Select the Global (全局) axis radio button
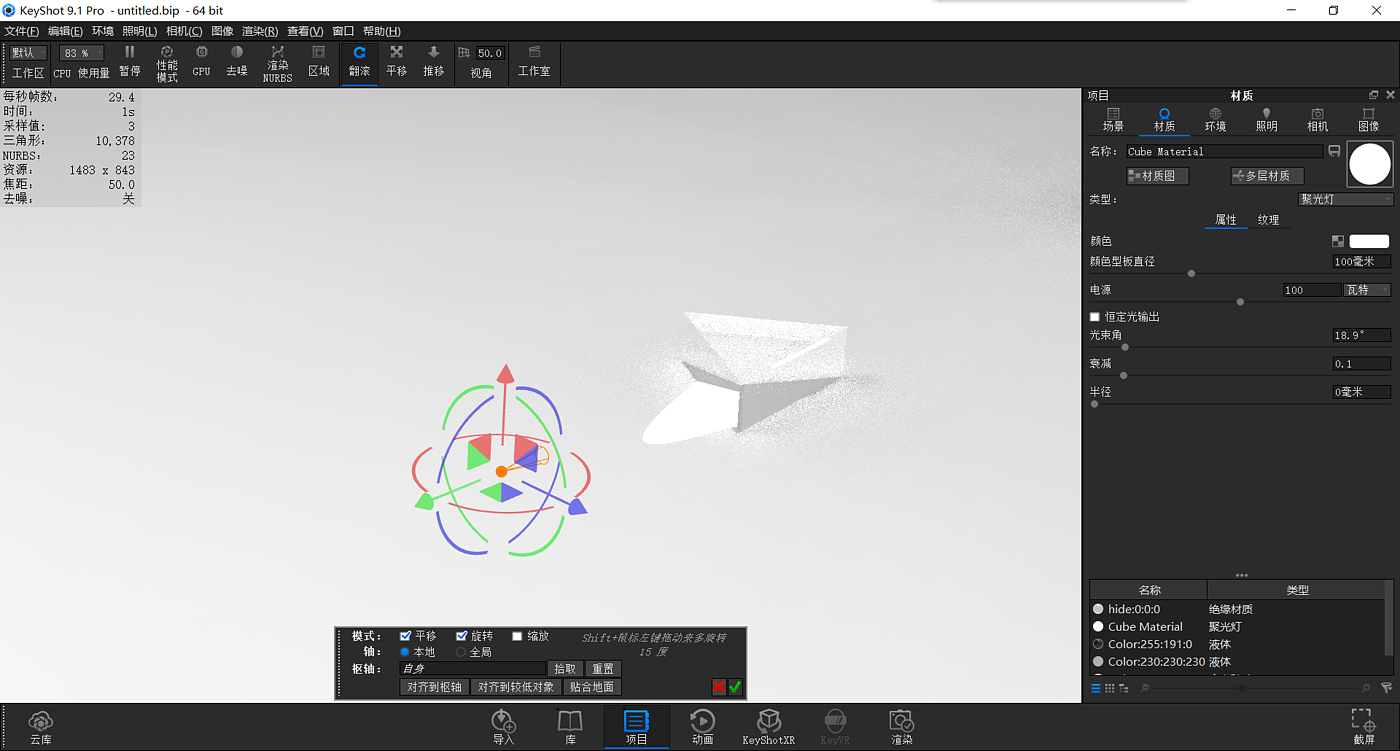Viewport: 1400px width, 751px height. (461, 652)
